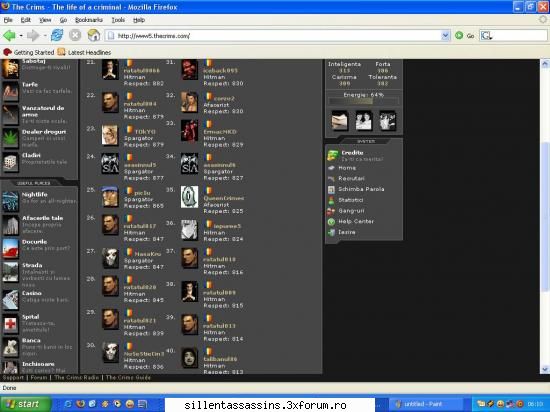550x412 pixels.
Task: Click the Support footer link
Action: click(13, 378)
